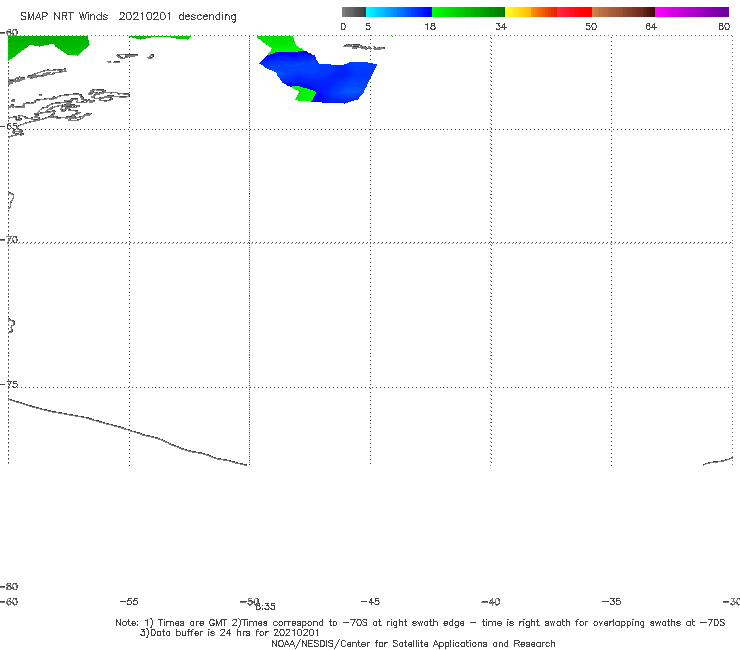Click the color bar label 34
The image size is (740, 650).
pos(501,26)
